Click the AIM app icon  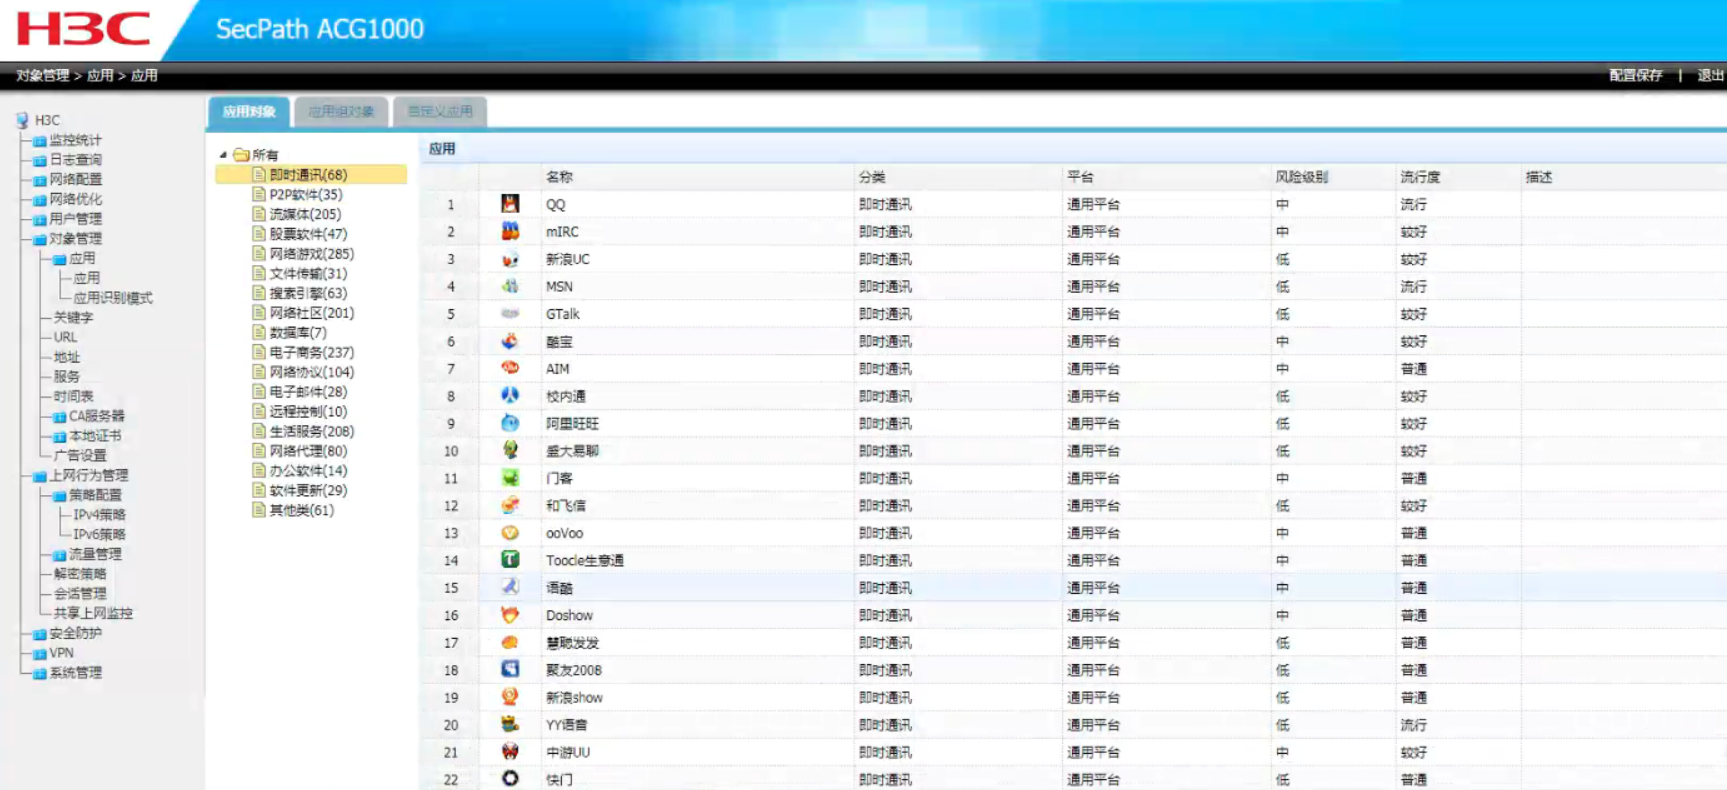[510, 368]
